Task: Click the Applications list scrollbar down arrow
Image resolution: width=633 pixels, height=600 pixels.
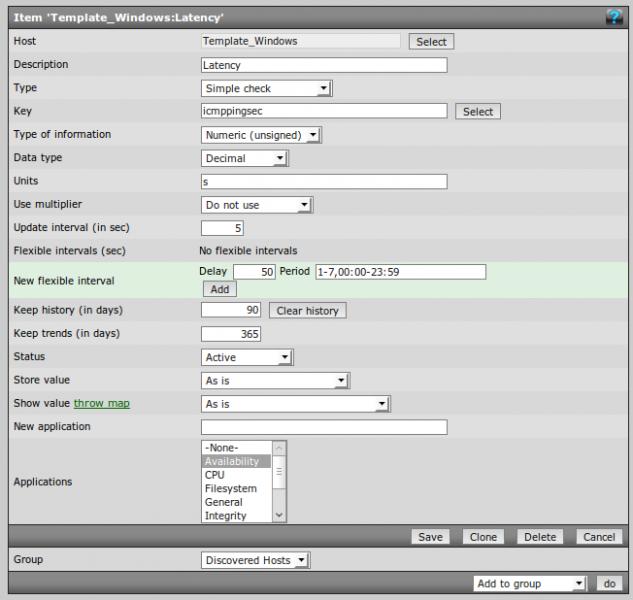Action: 279,515
